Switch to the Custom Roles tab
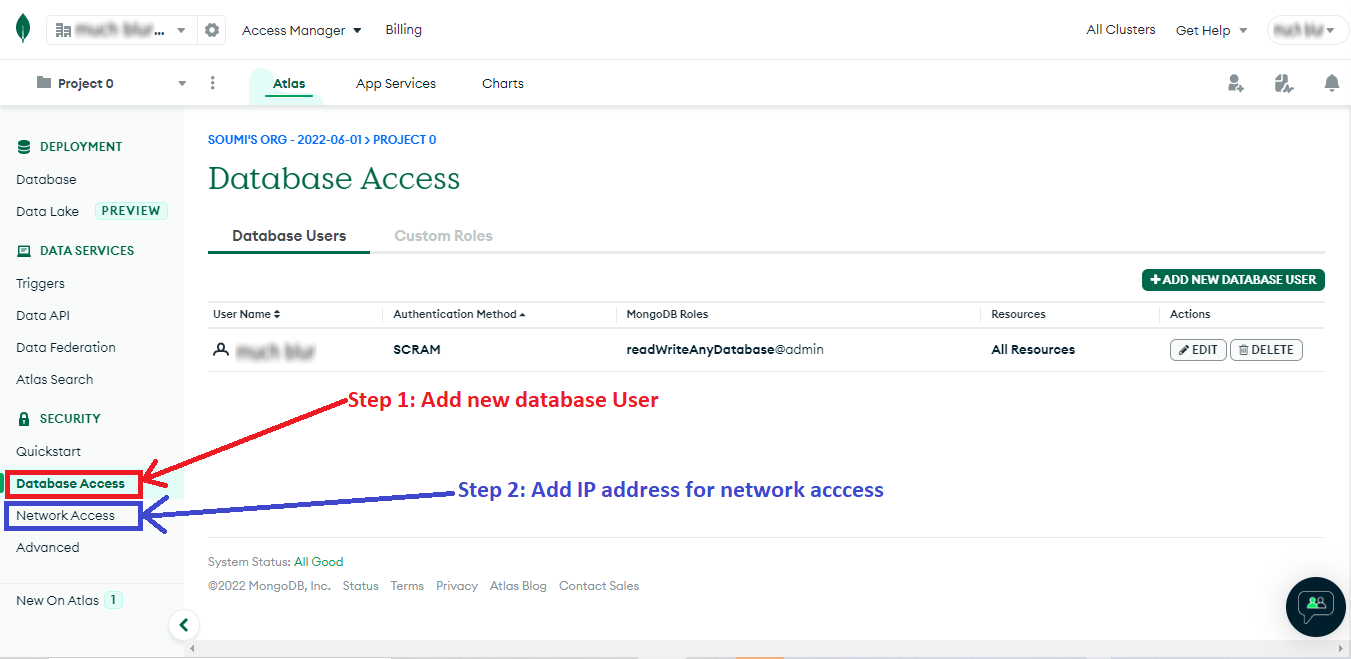1351x659 pixels. coord(443,235)
